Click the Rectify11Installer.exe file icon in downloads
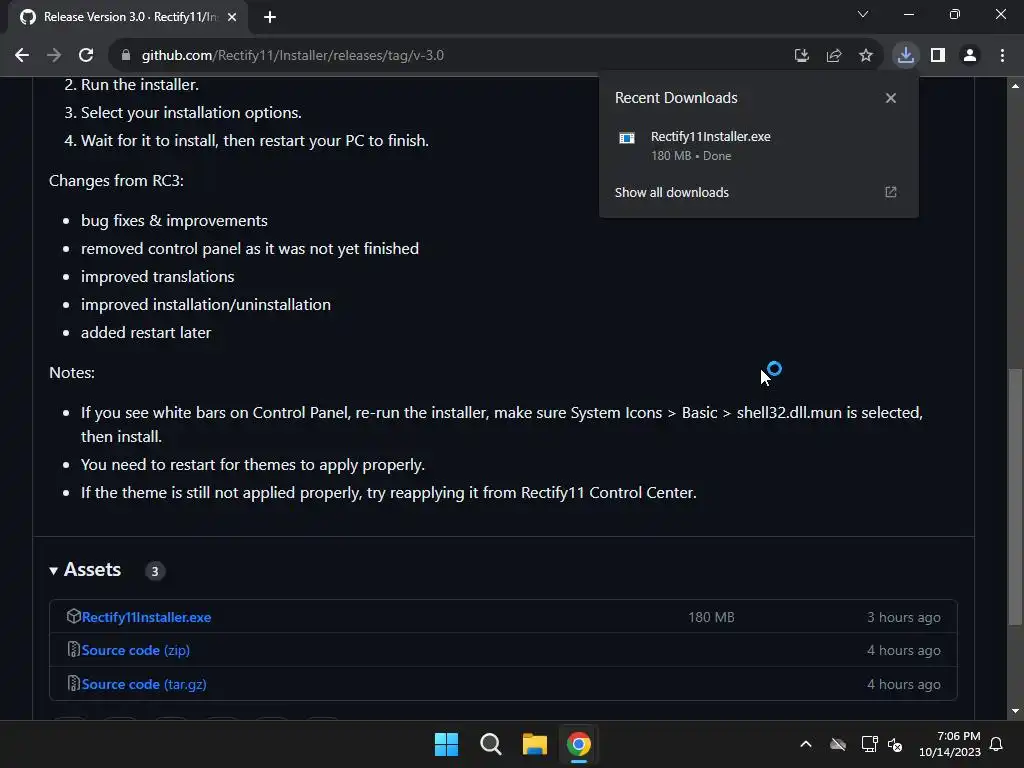Viewport: 1024px width, 768px height. coord(627,138)
